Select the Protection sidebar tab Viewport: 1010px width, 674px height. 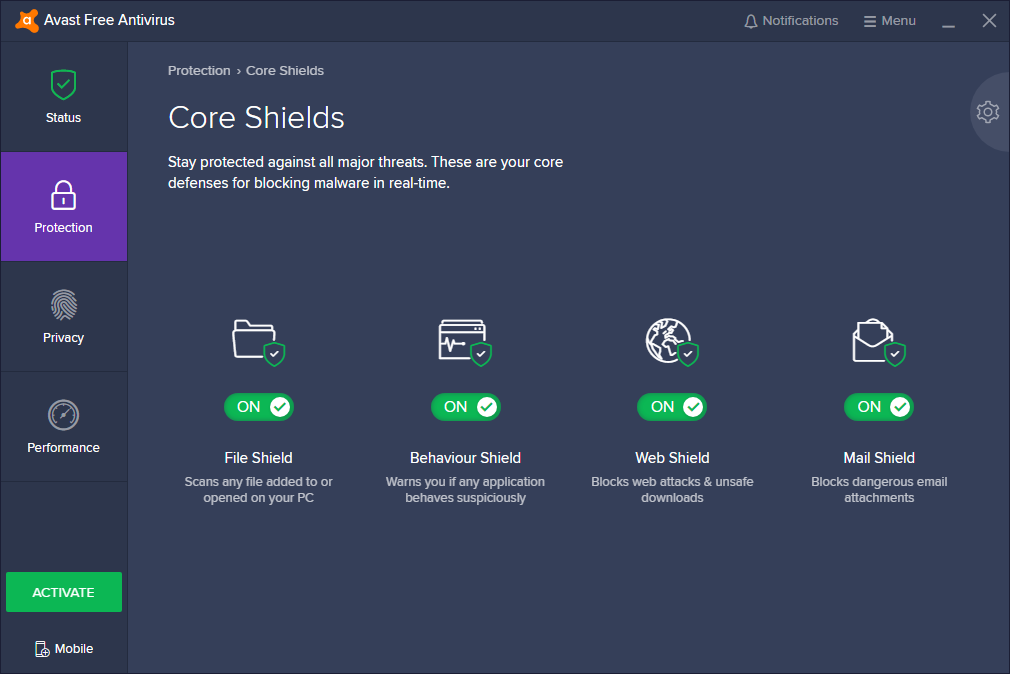[x=64, y=207]
